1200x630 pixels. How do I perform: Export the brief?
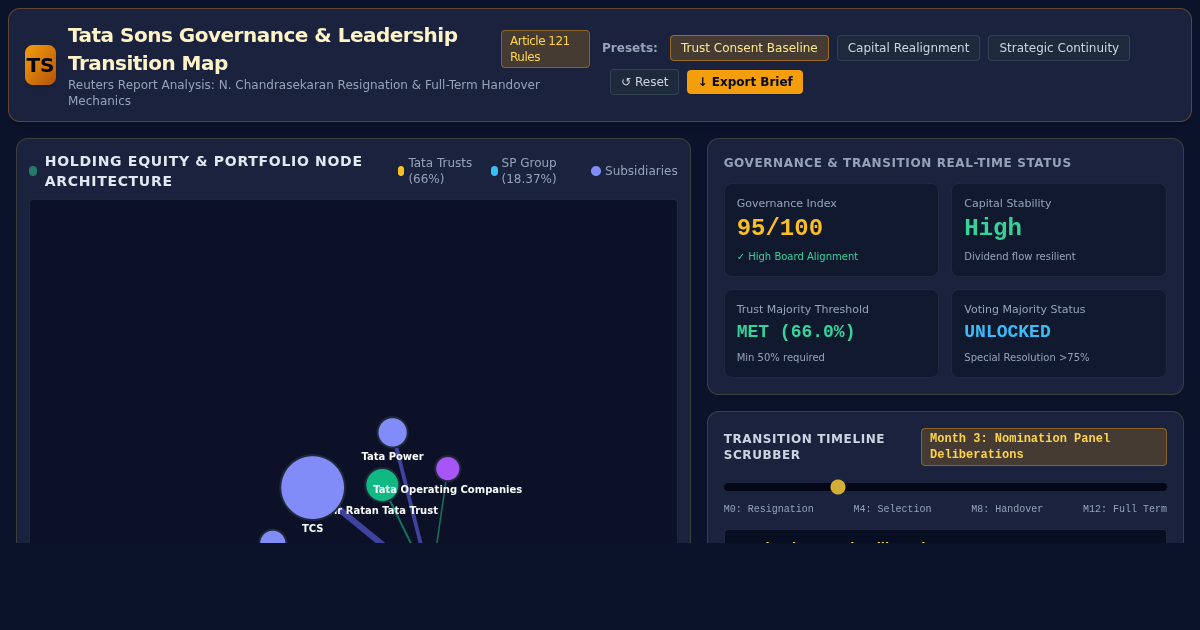pos(745,82)
